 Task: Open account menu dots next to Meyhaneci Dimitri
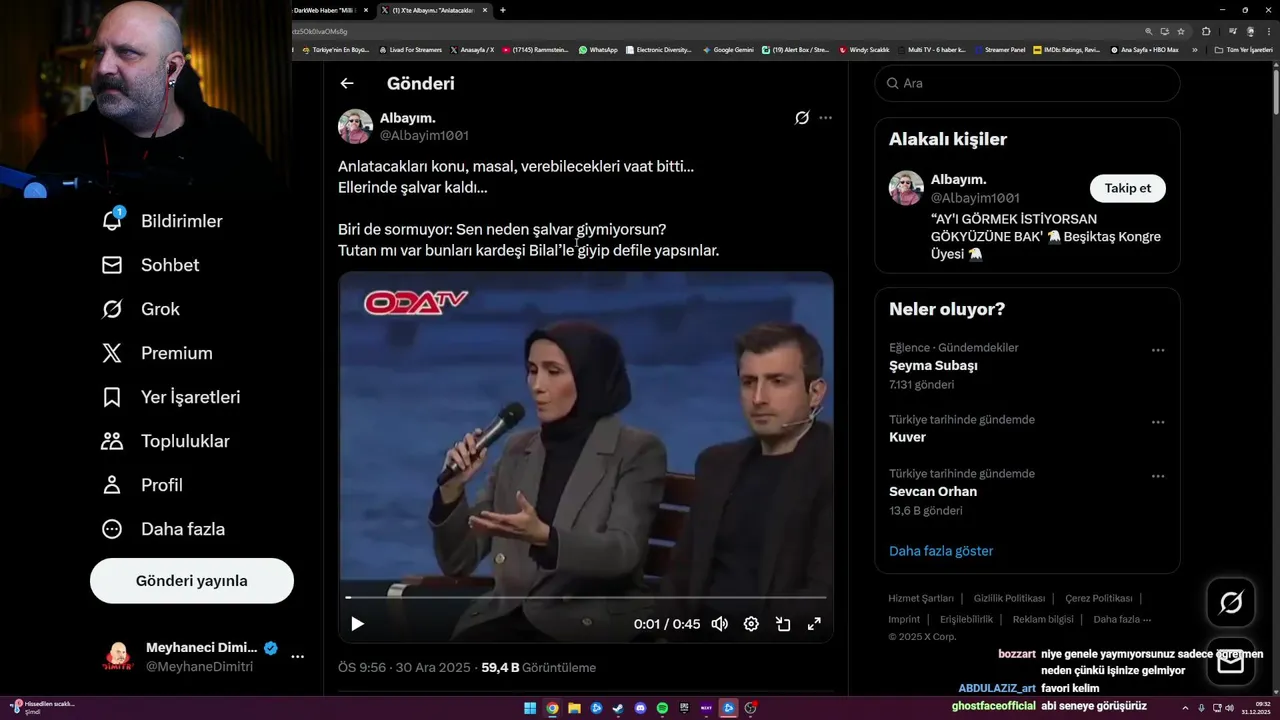(297, 657)
